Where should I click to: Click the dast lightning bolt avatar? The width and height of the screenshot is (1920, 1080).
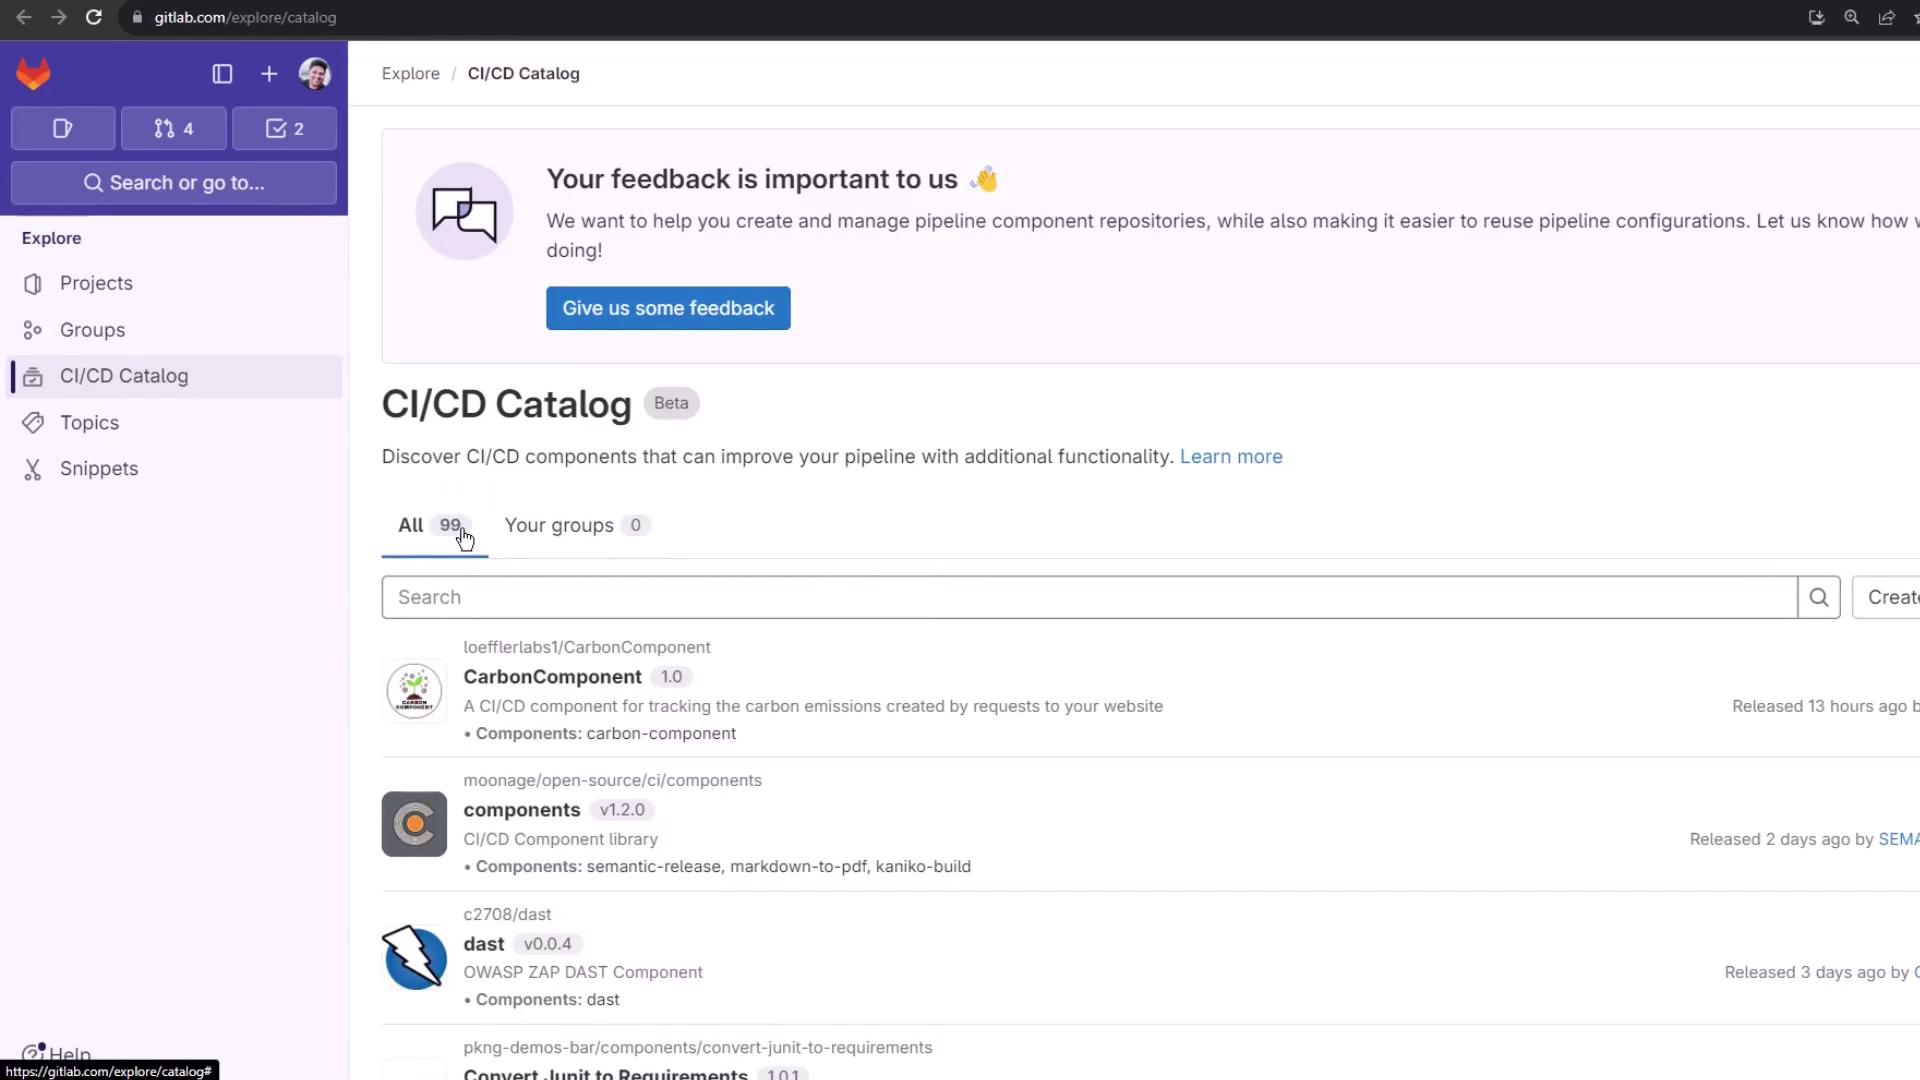coord(414,958)
